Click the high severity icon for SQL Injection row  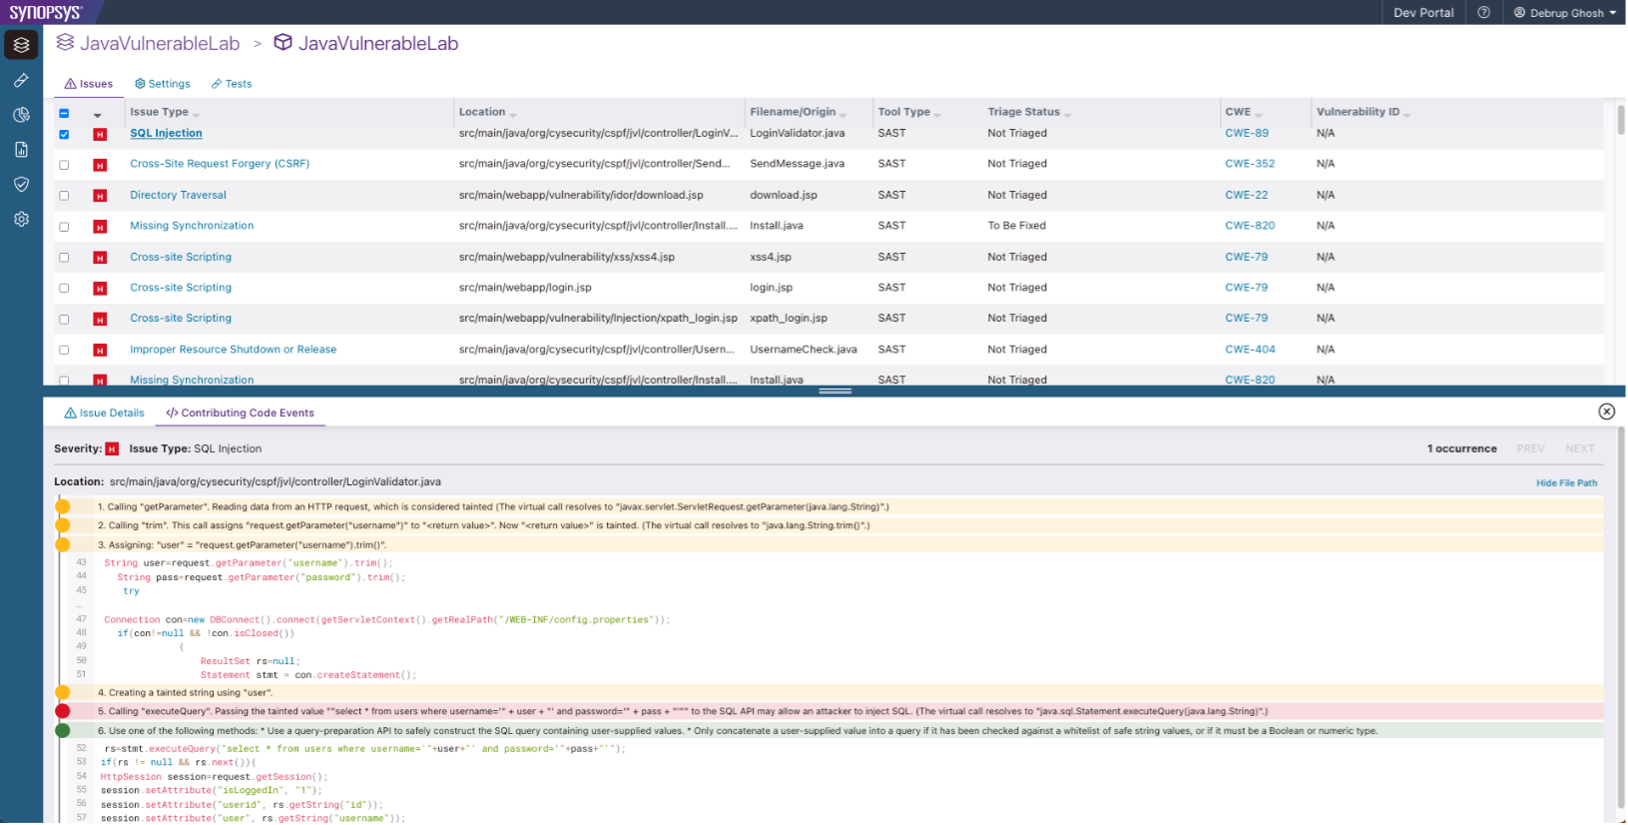point(100,134)
